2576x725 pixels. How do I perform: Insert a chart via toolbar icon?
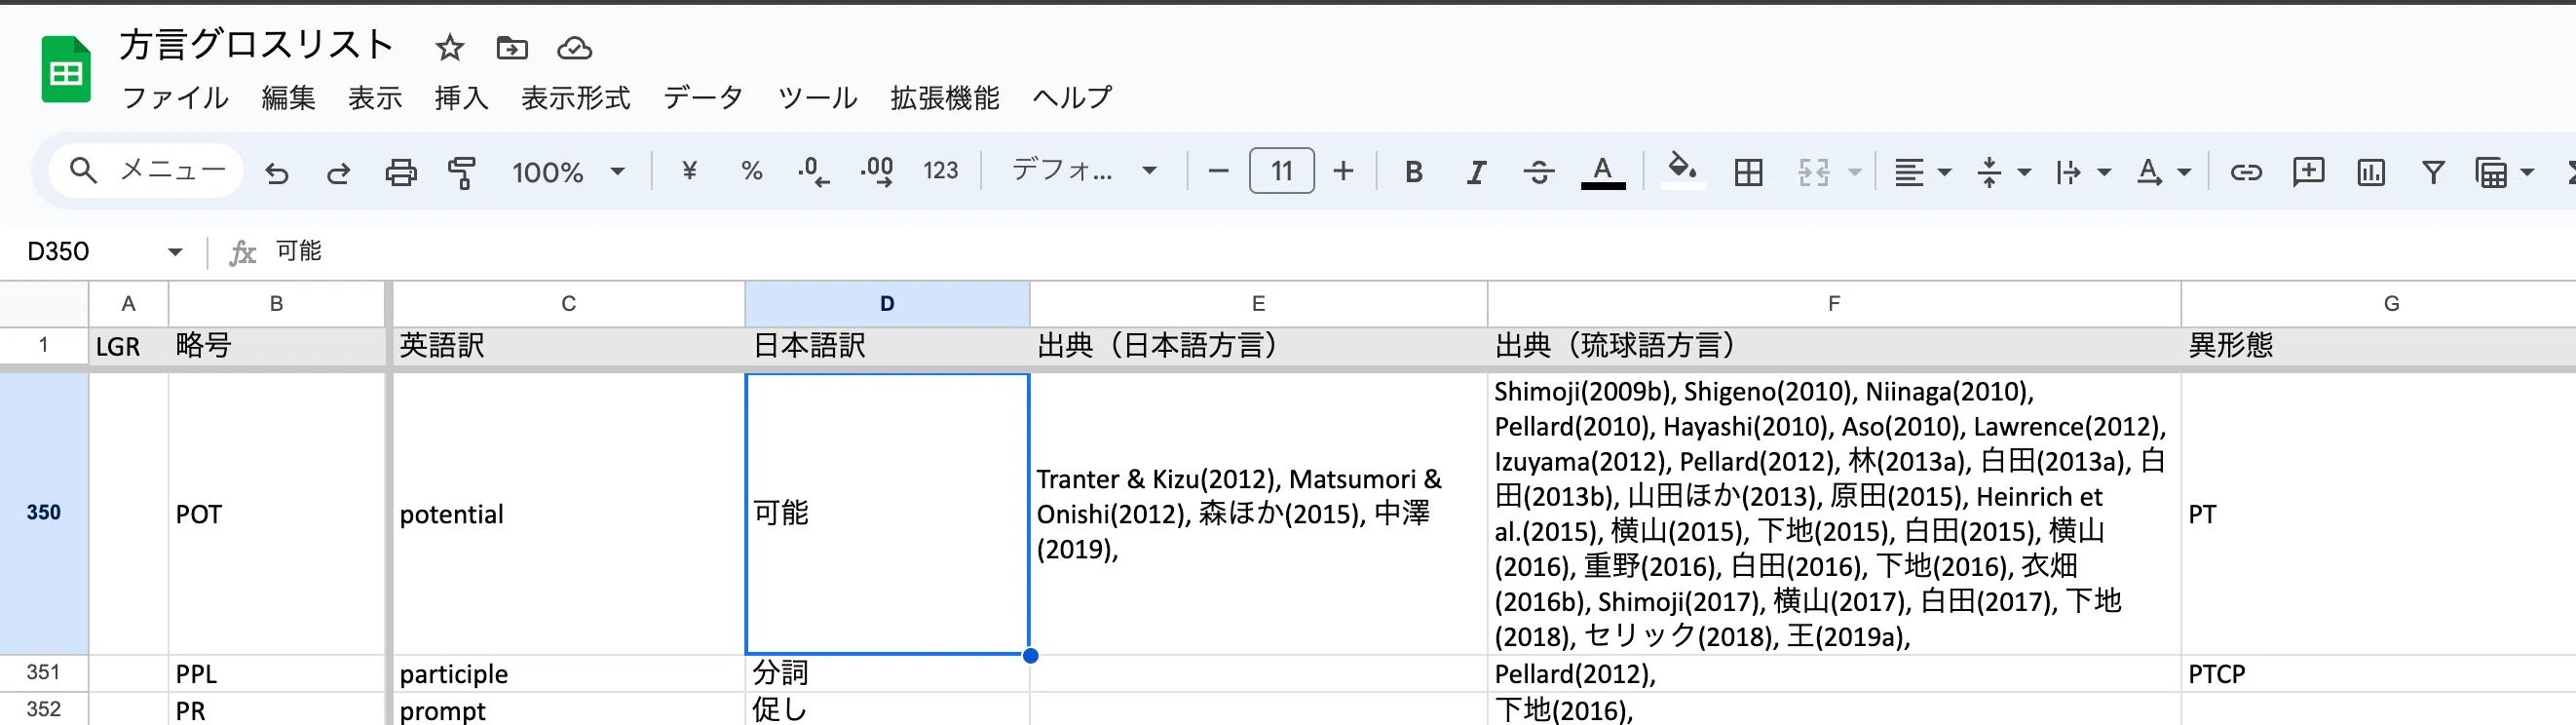2371,172
